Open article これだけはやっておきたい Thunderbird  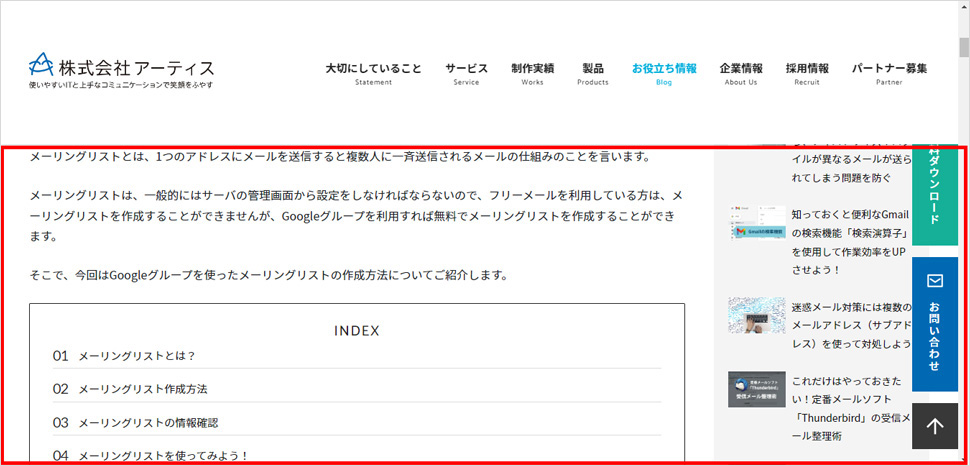pos(851,408)
